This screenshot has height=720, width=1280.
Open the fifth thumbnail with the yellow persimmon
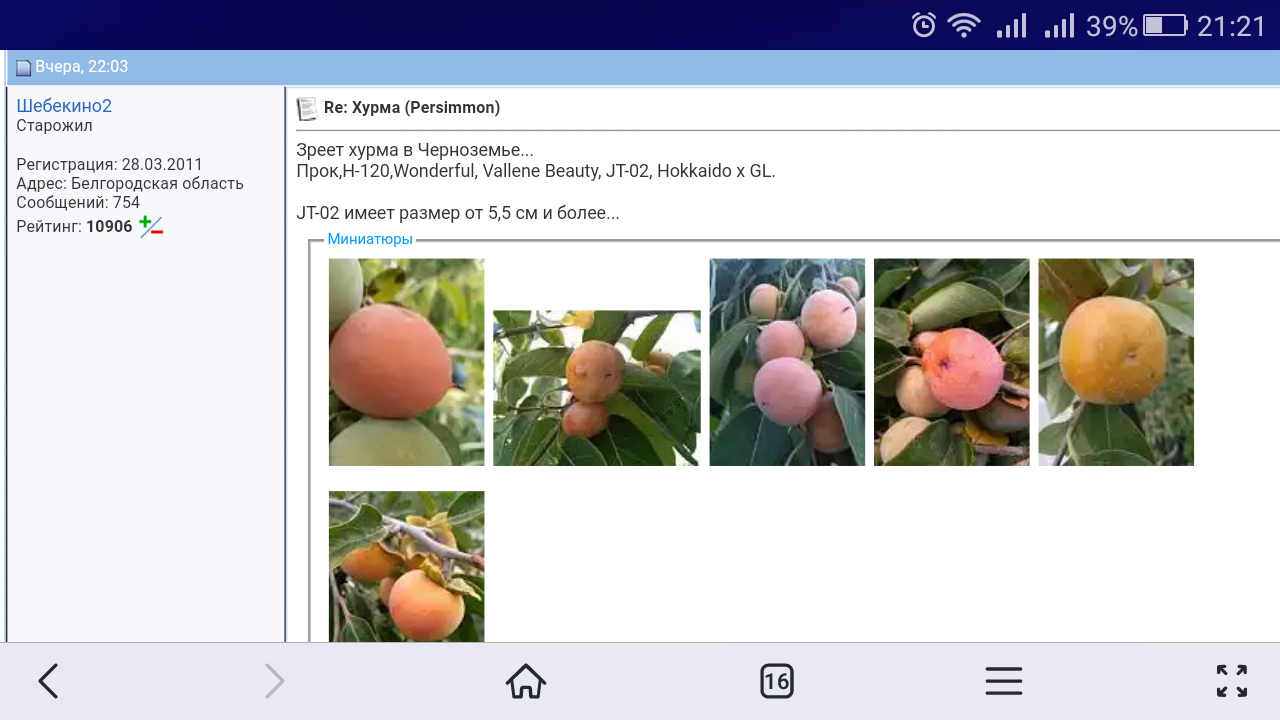point(1116,362)
